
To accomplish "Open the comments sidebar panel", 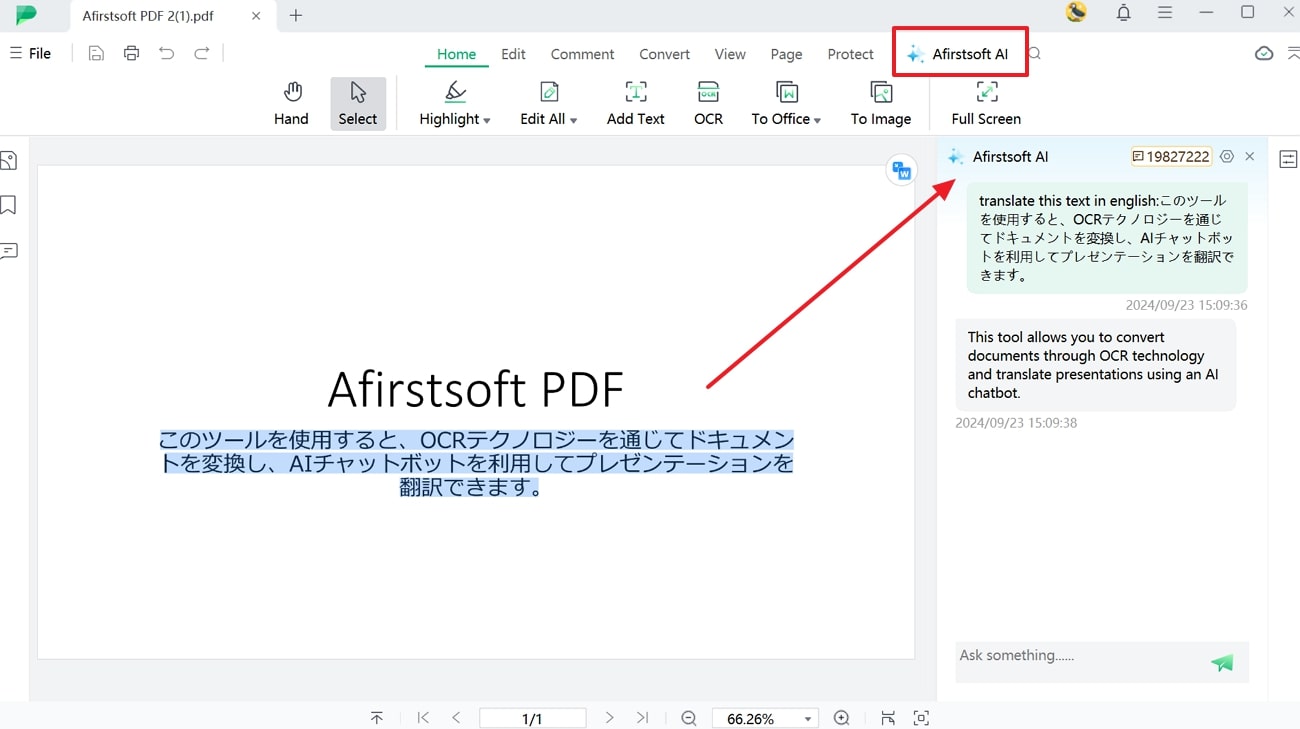I will 9,250.
